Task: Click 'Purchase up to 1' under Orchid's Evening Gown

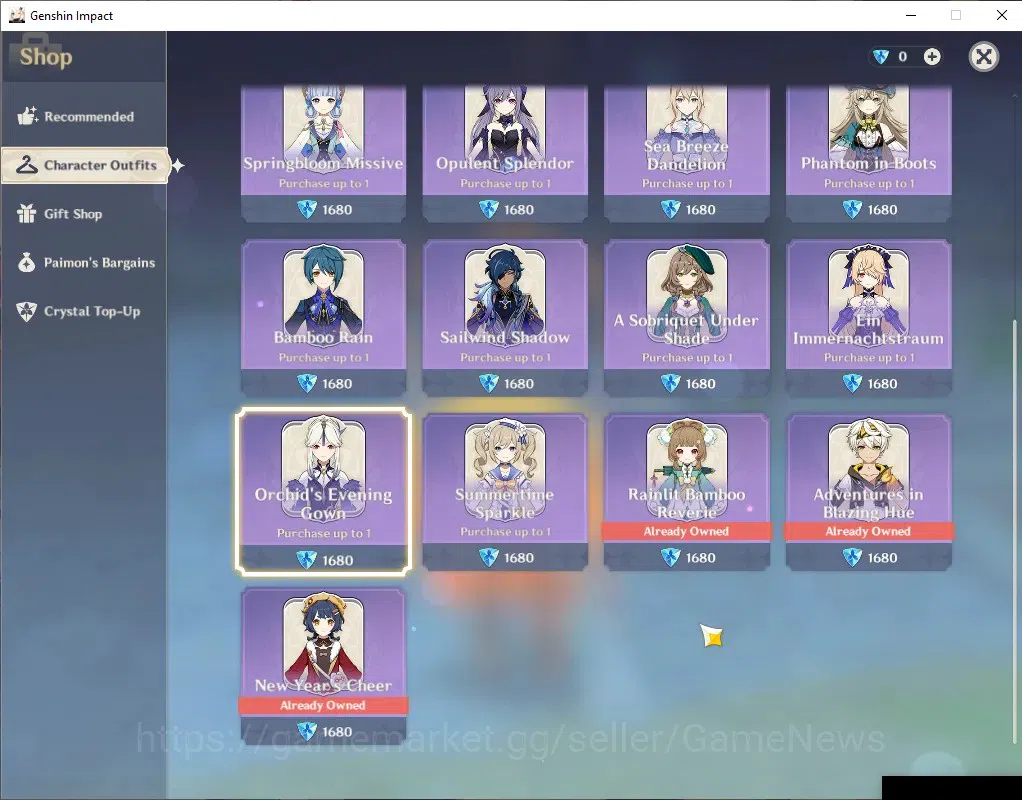Action: pyautogui.click(x=323, y=533)
